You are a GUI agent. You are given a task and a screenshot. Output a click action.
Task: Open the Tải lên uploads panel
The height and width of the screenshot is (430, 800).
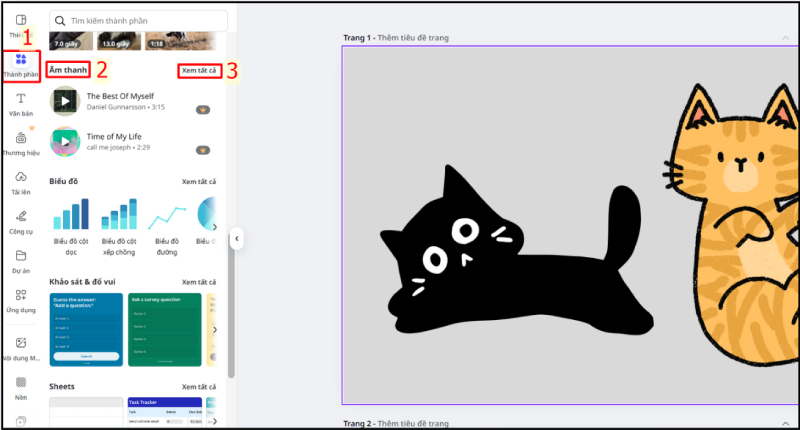(21, 182)
